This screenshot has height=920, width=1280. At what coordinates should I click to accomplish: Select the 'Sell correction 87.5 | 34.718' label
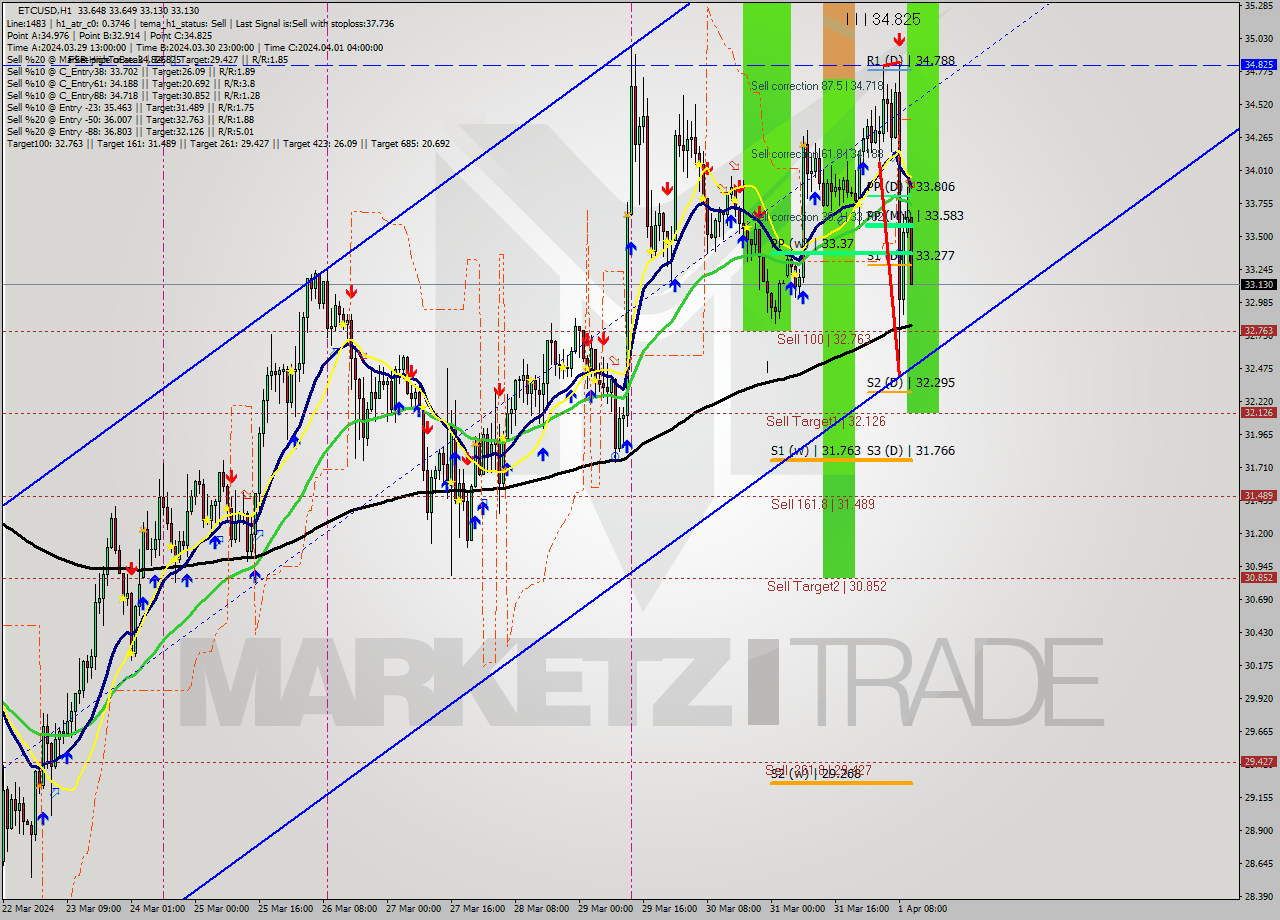tap(816, 86)
